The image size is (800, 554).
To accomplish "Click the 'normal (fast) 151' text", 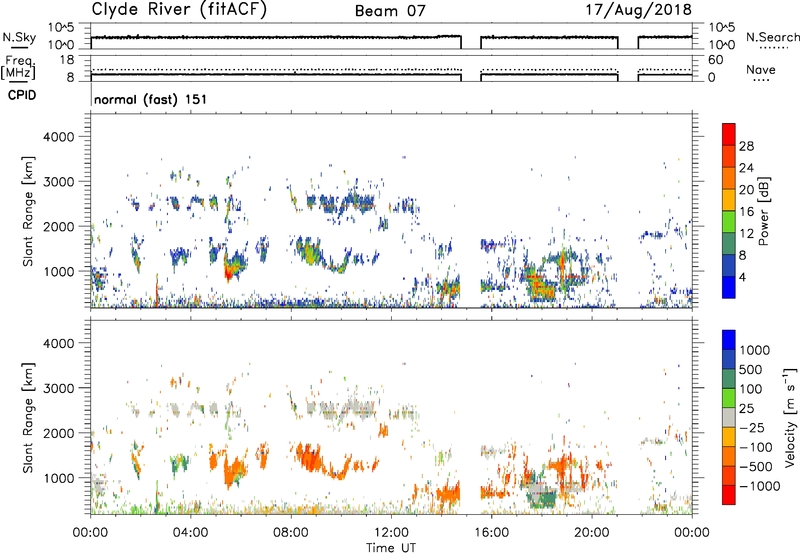I will click(151, 99).
